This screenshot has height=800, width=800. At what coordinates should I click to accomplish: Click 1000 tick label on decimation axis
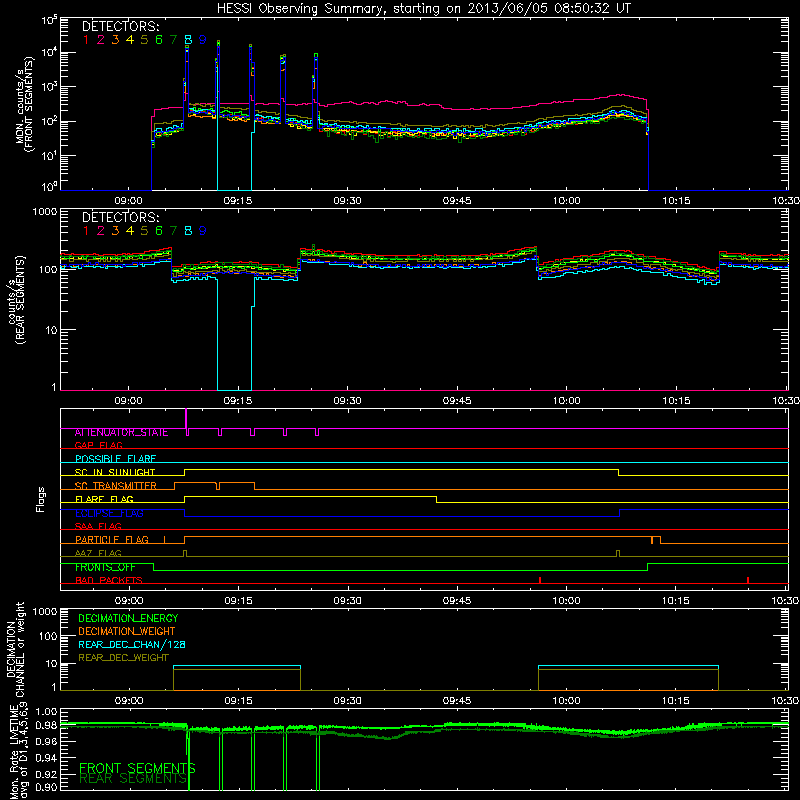click(x=45, y=611)
